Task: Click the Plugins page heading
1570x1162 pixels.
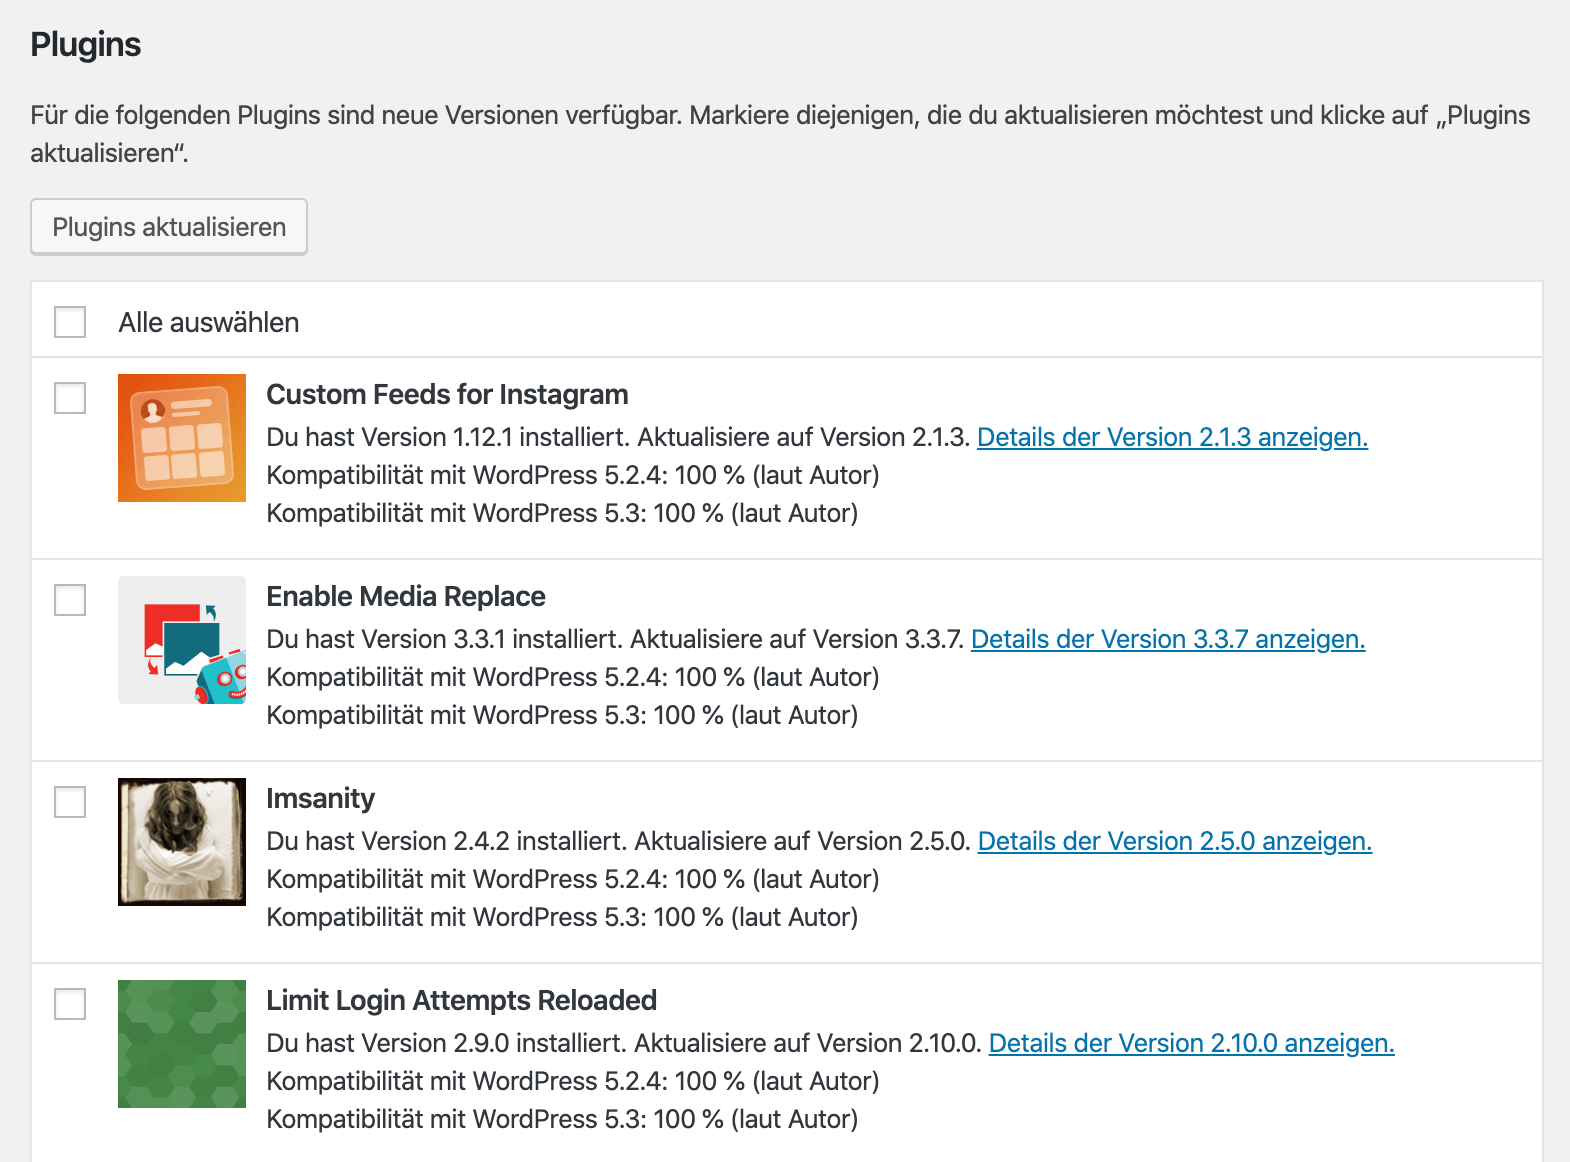Action: (86, 45)
